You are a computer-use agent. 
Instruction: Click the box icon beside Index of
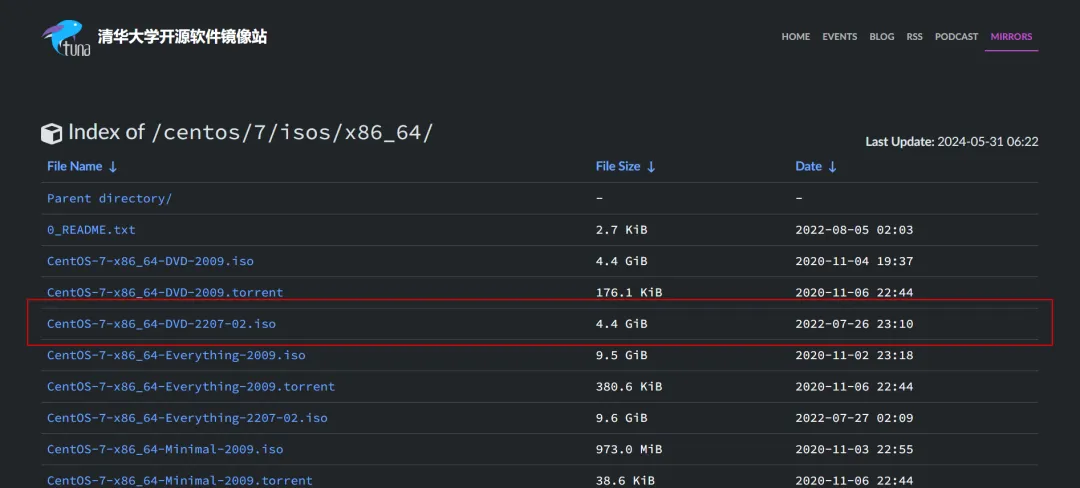coord(52,134)
